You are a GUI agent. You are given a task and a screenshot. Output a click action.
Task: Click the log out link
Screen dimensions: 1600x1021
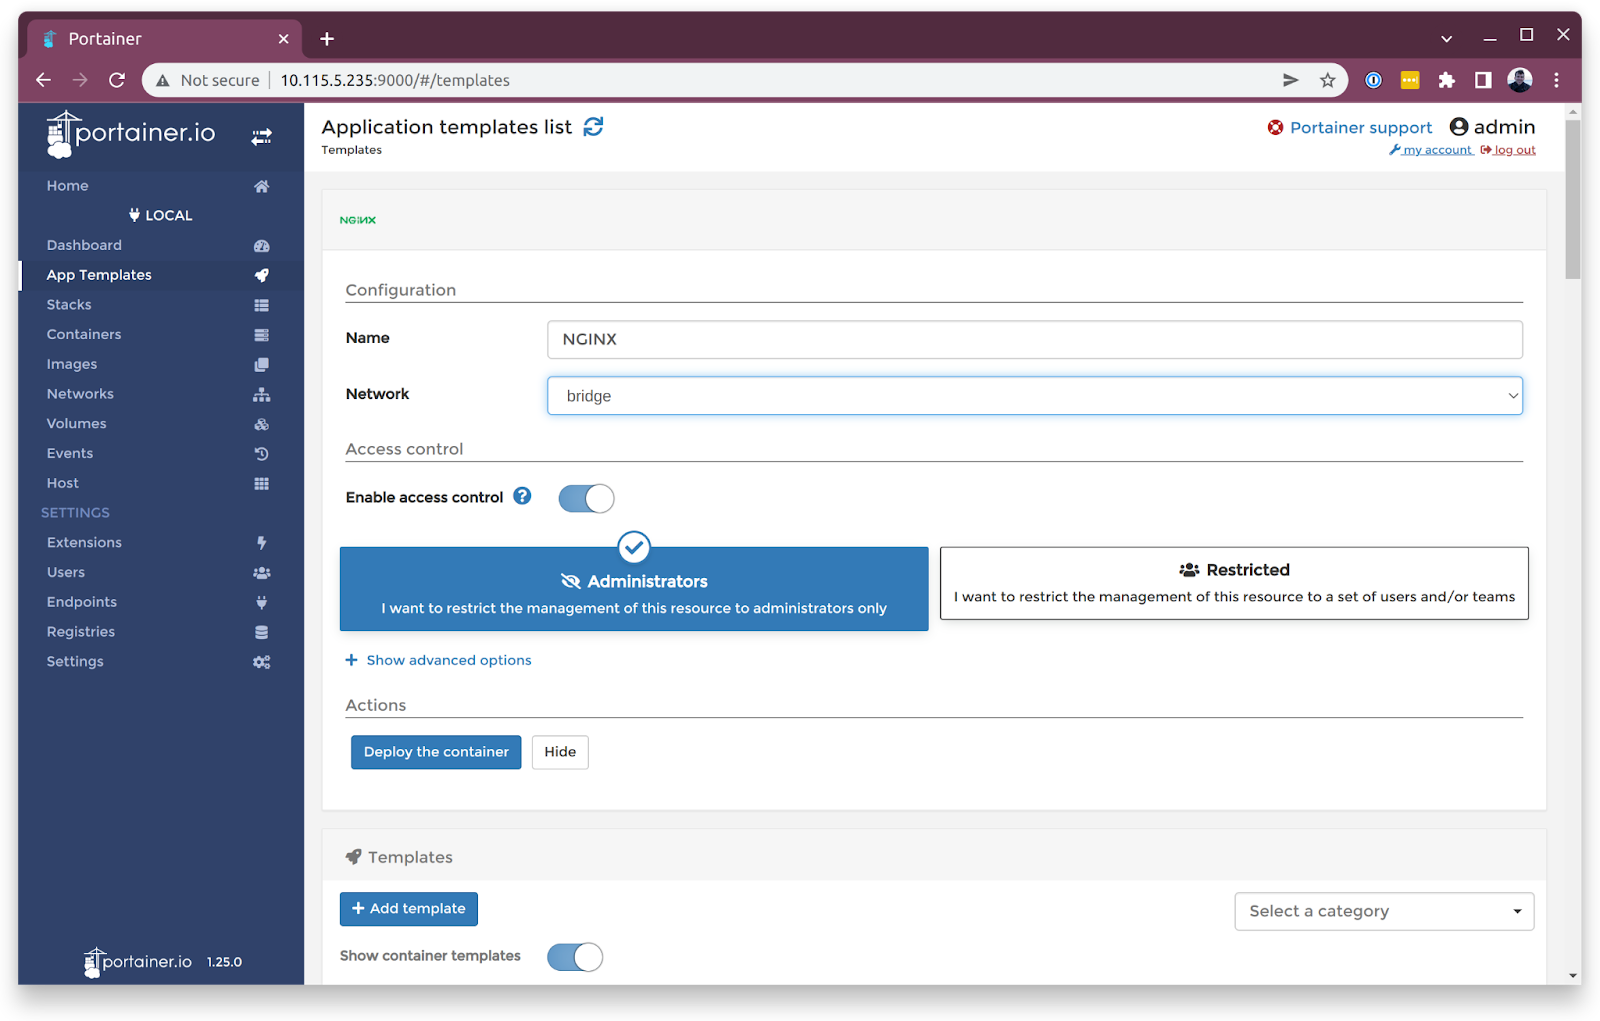point(1514,150)
